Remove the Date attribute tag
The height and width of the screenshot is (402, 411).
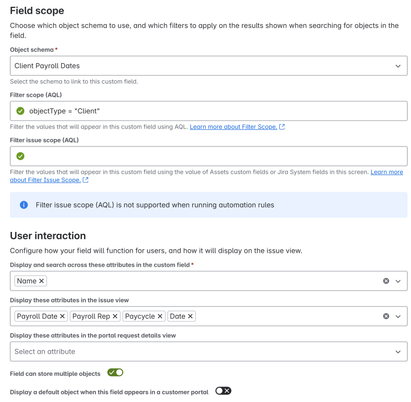[x=190, y=316]
